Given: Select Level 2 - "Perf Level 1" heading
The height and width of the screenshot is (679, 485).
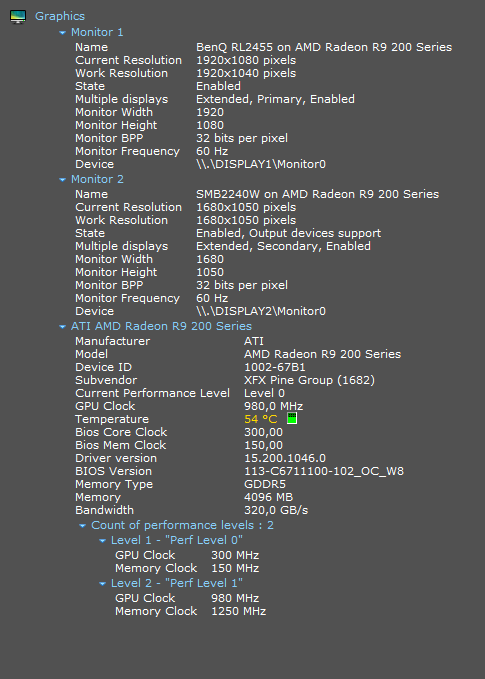Looking at the screenshot, I should 177,583.
